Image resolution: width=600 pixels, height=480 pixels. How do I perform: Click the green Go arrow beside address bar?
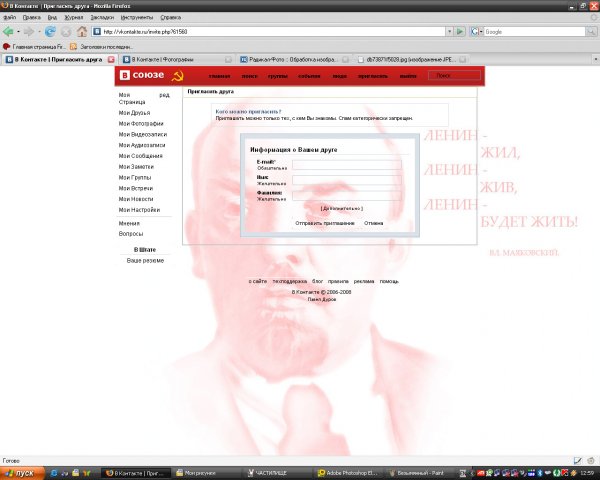coord(460,32)
